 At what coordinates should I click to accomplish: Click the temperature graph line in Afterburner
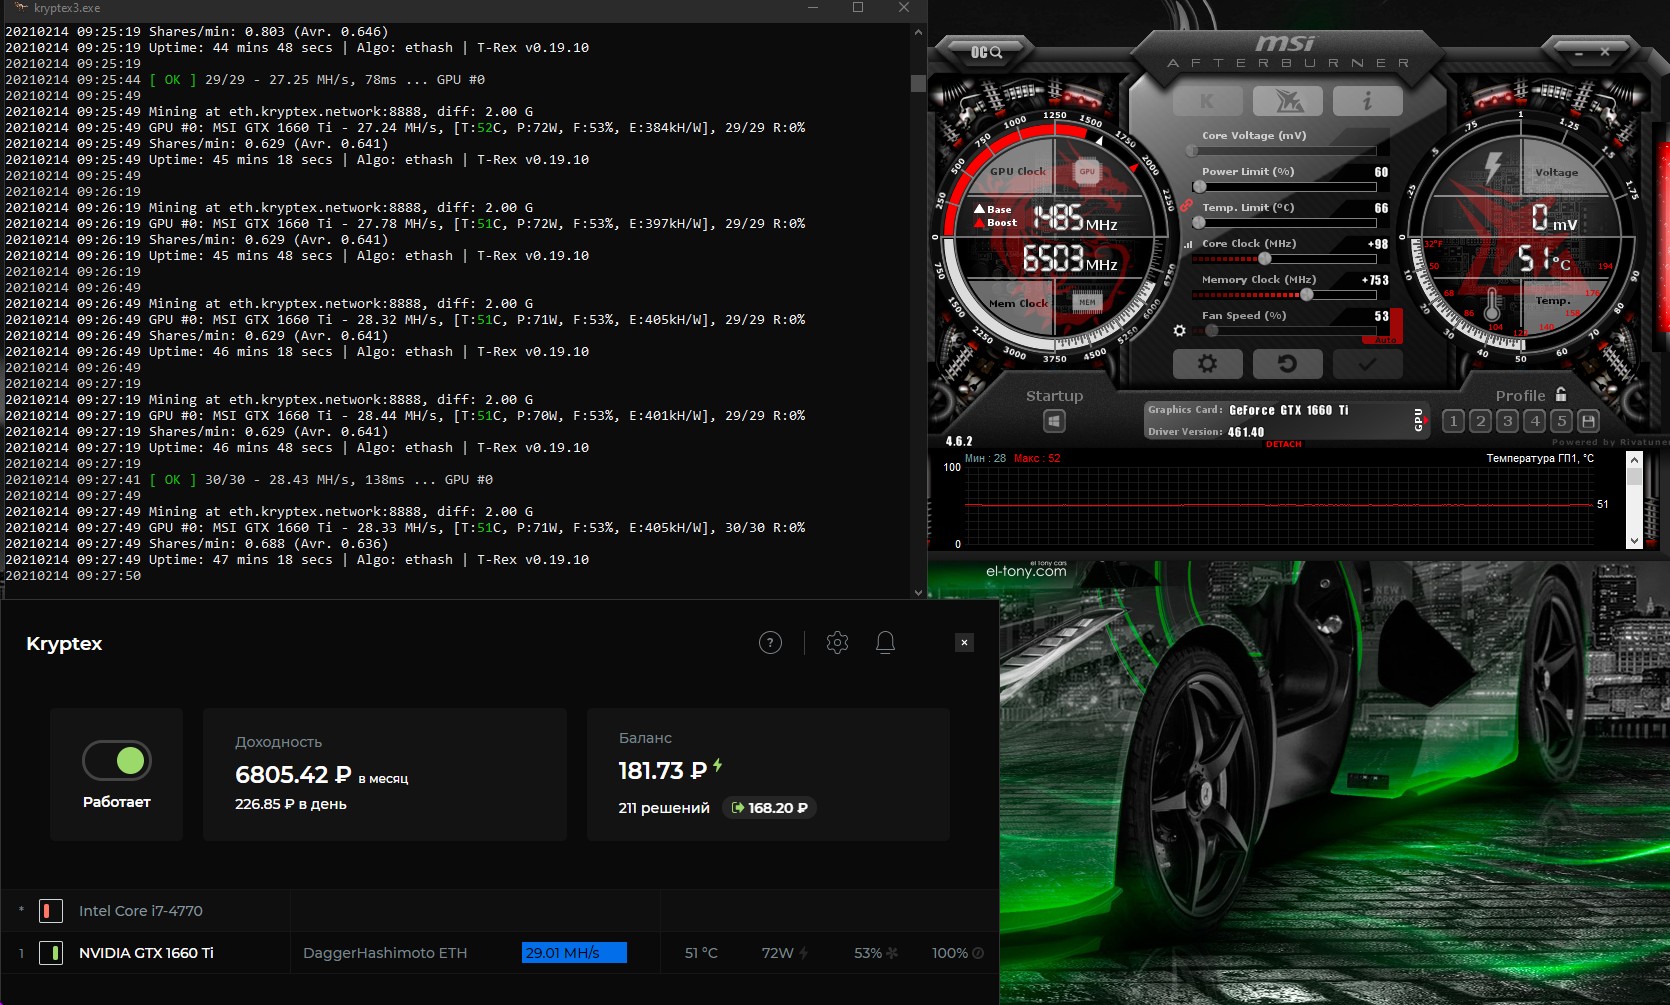[x=1278, y=505]
